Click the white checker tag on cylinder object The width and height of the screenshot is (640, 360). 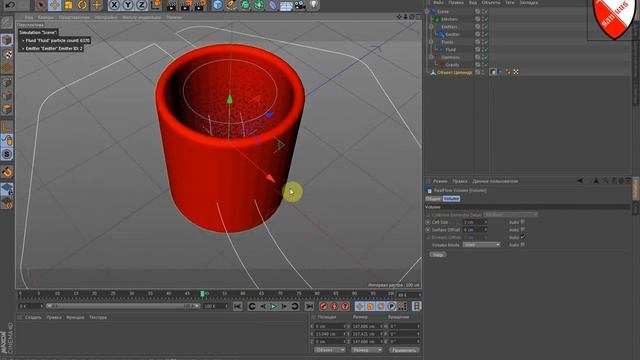coord(516,72)
